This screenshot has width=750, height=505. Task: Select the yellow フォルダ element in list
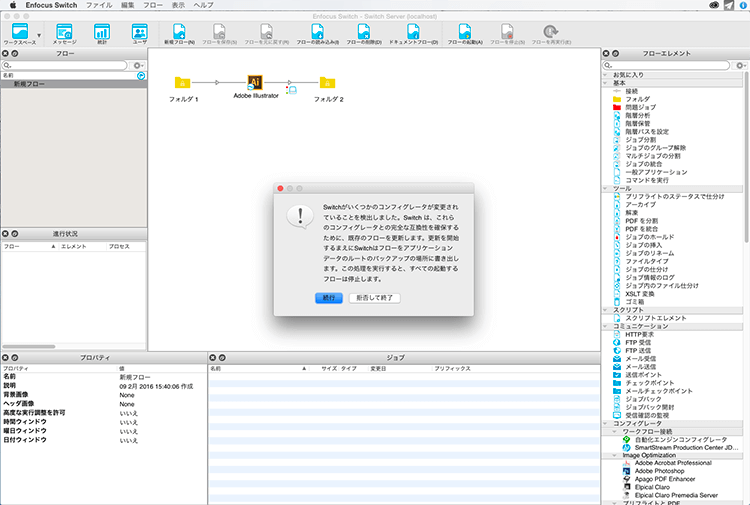631,99
